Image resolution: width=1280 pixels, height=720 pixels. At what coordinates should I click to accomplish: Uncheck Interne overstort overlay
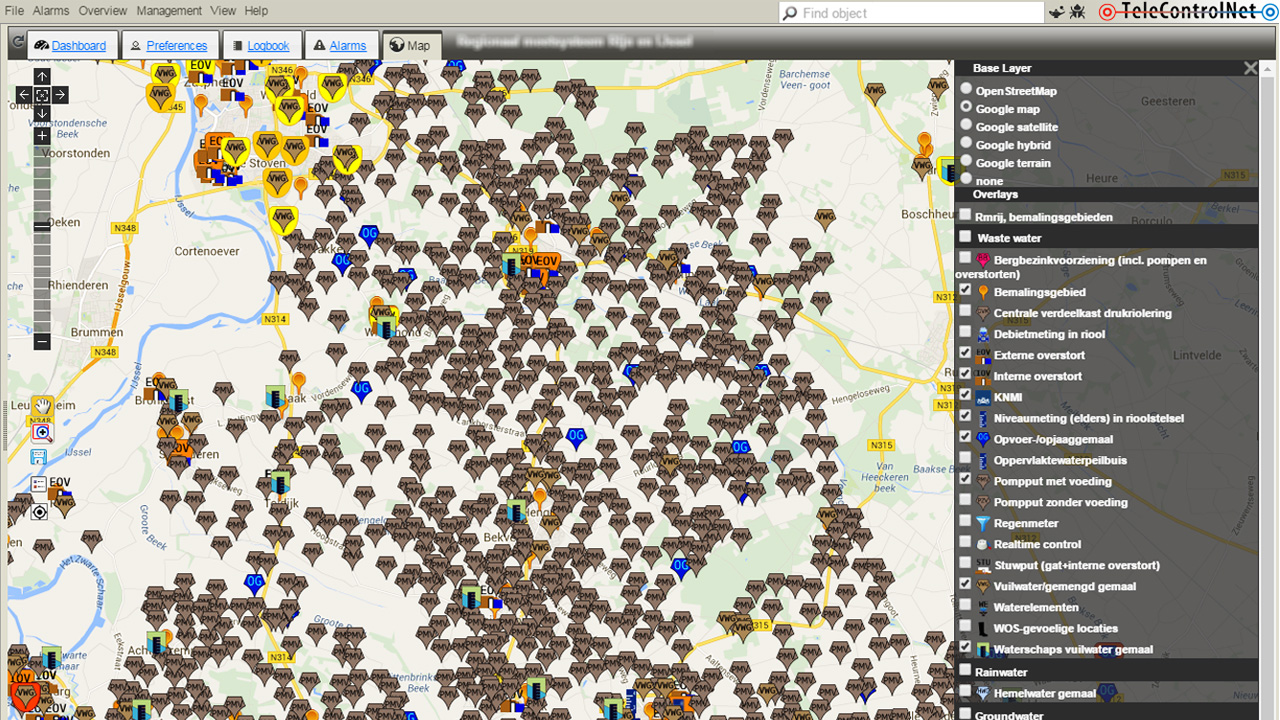click(965, 374)
